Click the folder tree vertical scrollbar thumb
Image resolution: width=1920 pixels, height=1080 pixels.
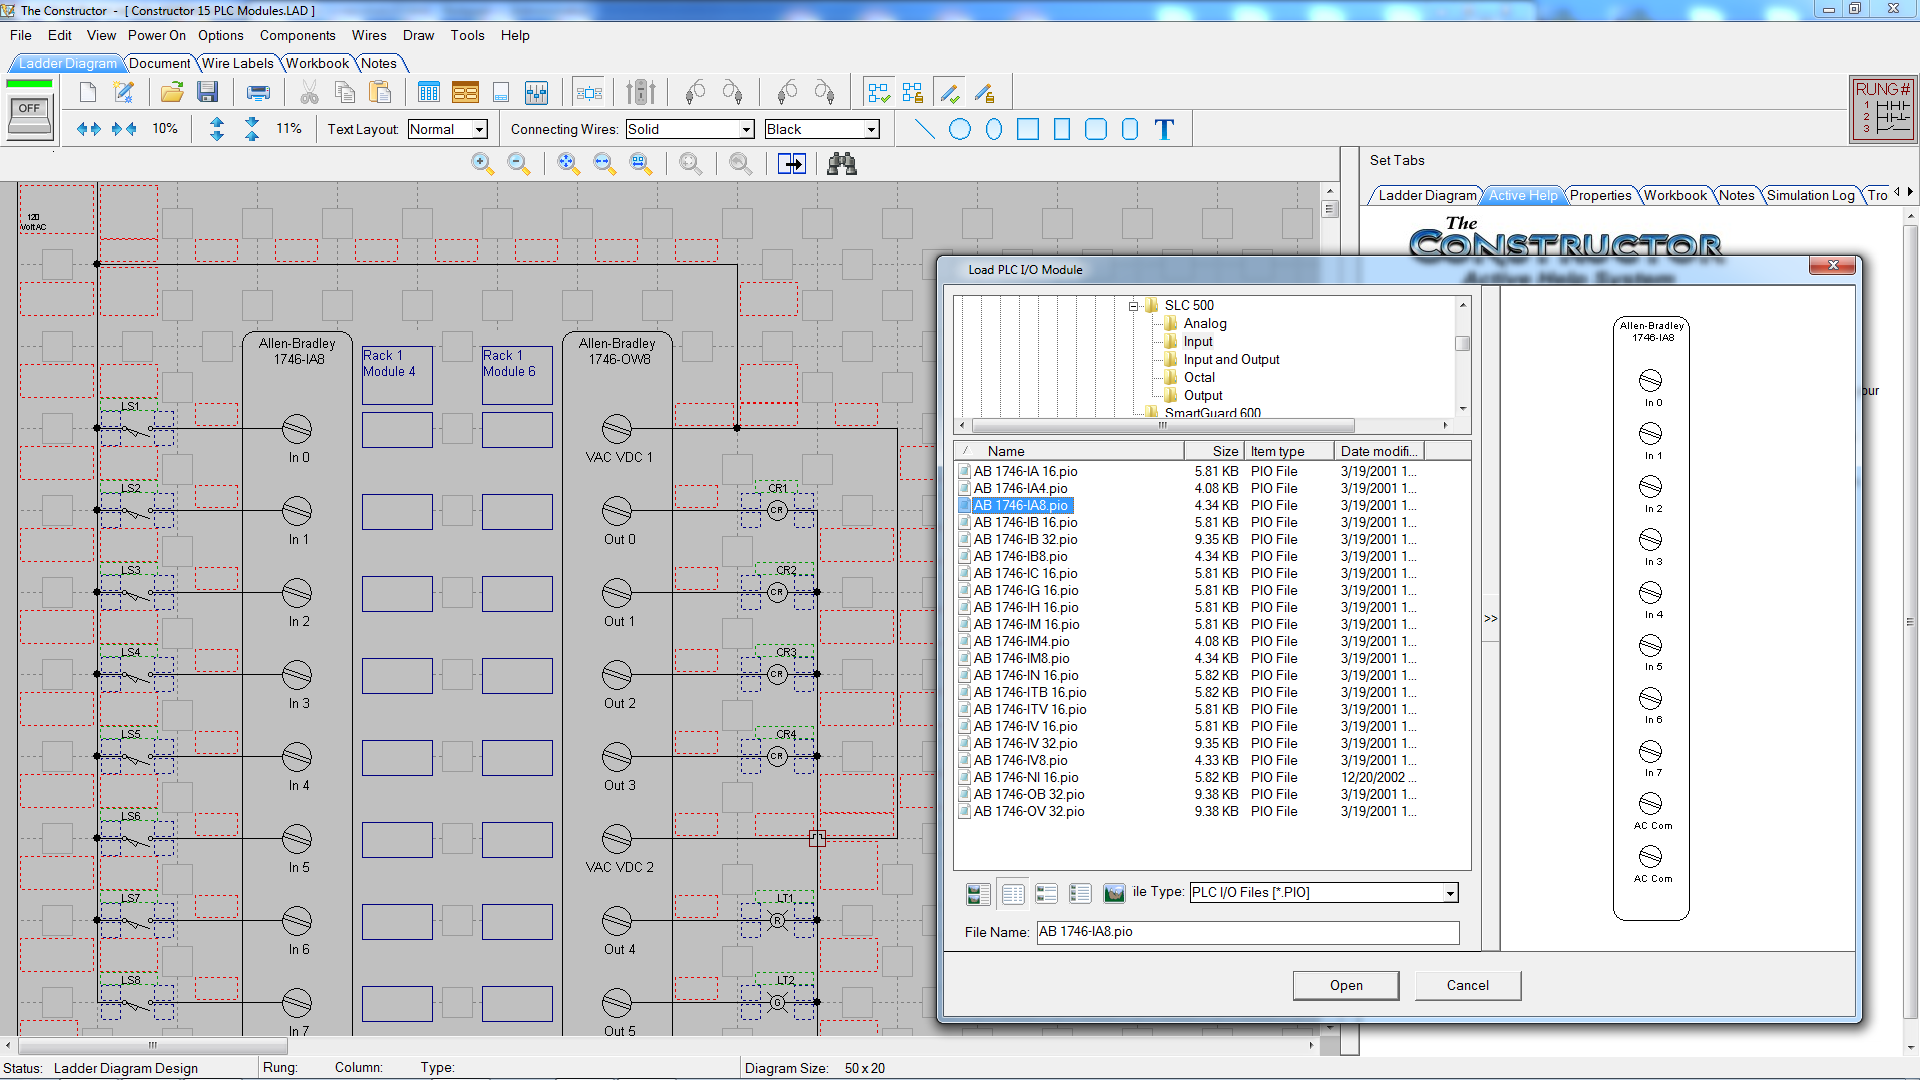click(1462, 343)
